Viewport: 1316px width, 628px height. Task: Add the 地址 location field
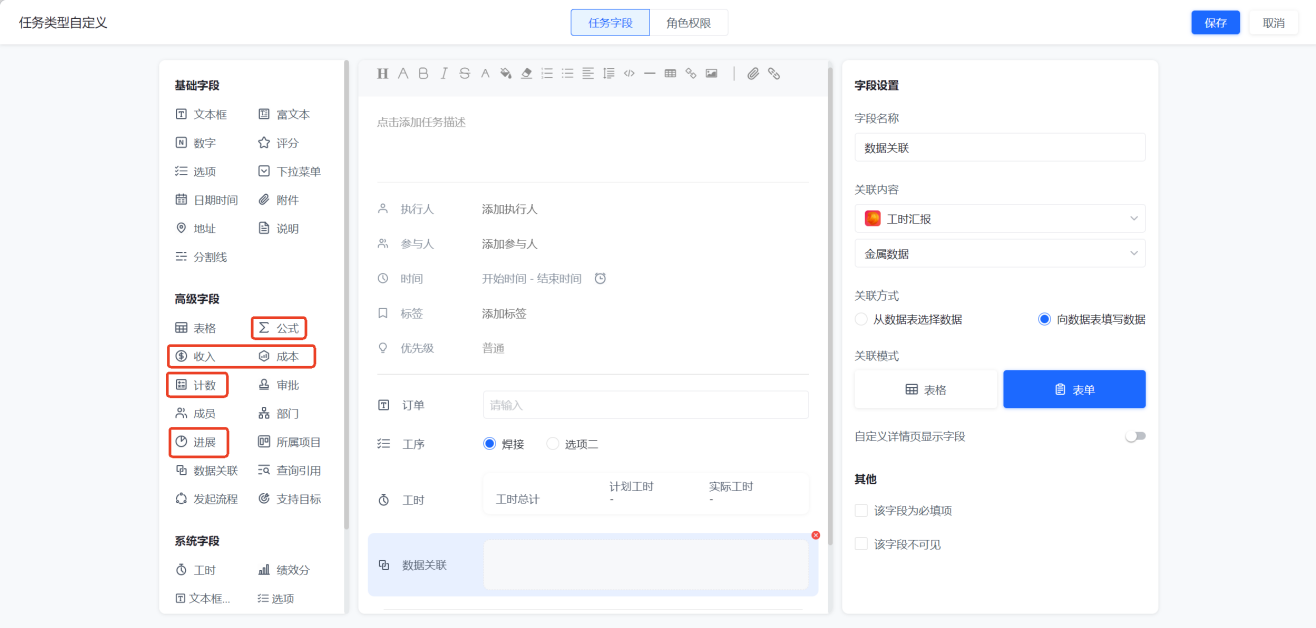click(195, 228)
